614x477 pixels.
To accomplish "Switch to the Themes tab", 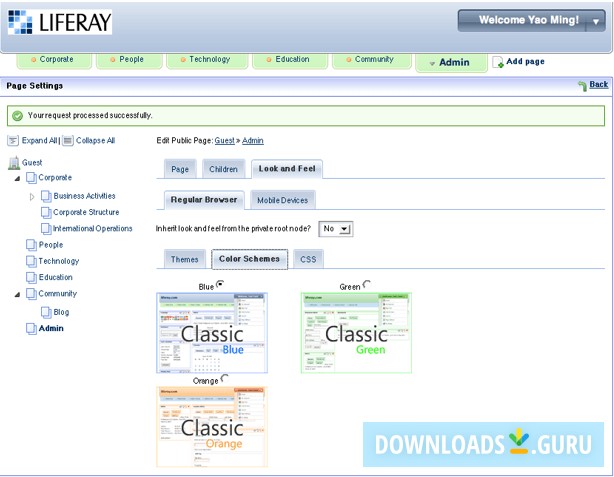I will [184, 259].
